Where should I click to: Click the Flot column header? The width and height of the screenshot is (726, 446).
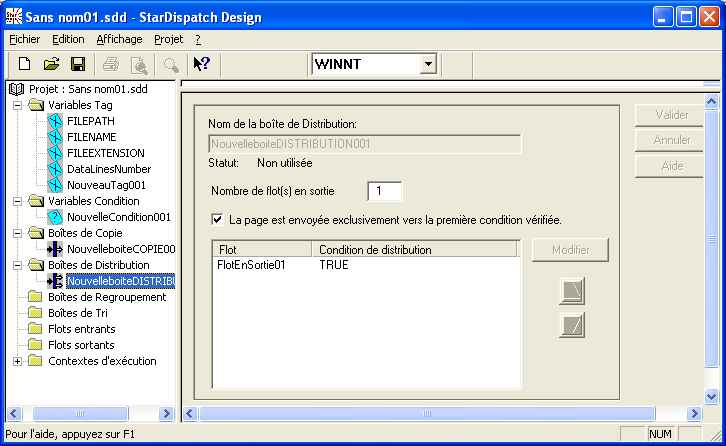[x=262, y=249]
